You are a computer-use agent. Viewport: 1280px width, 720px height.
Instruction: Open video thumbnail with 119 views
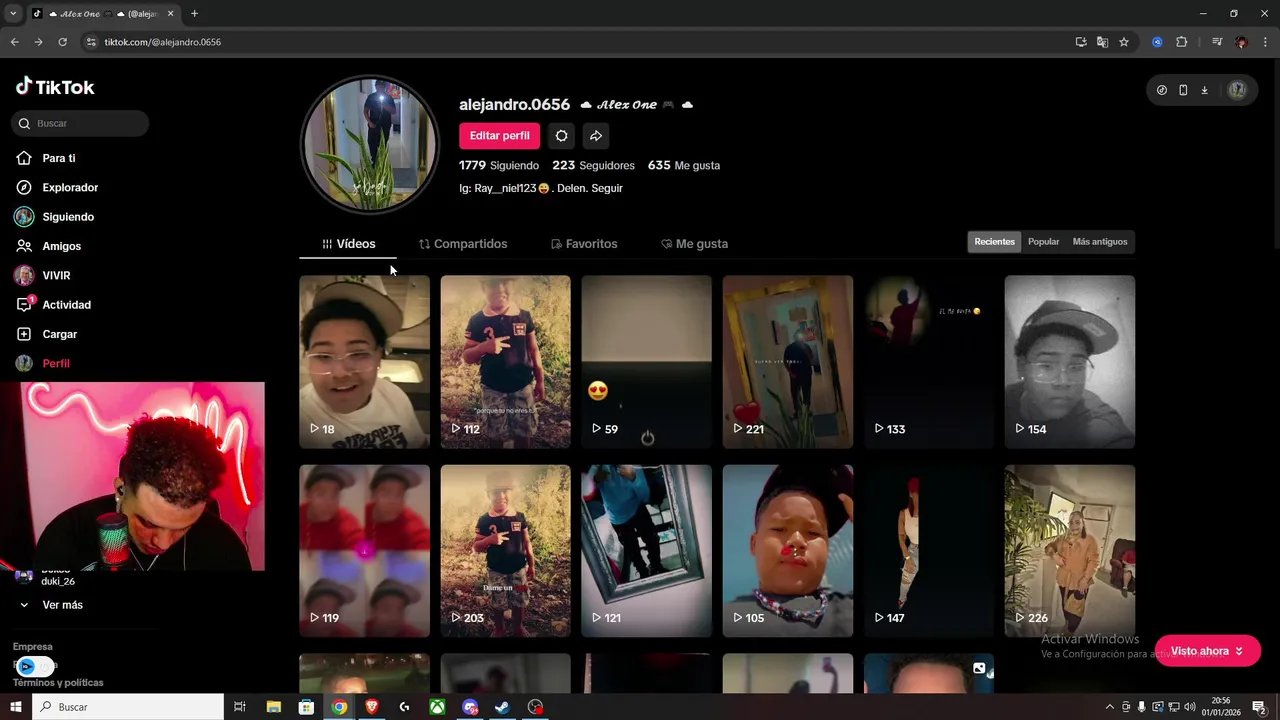(x=364, y=551)
